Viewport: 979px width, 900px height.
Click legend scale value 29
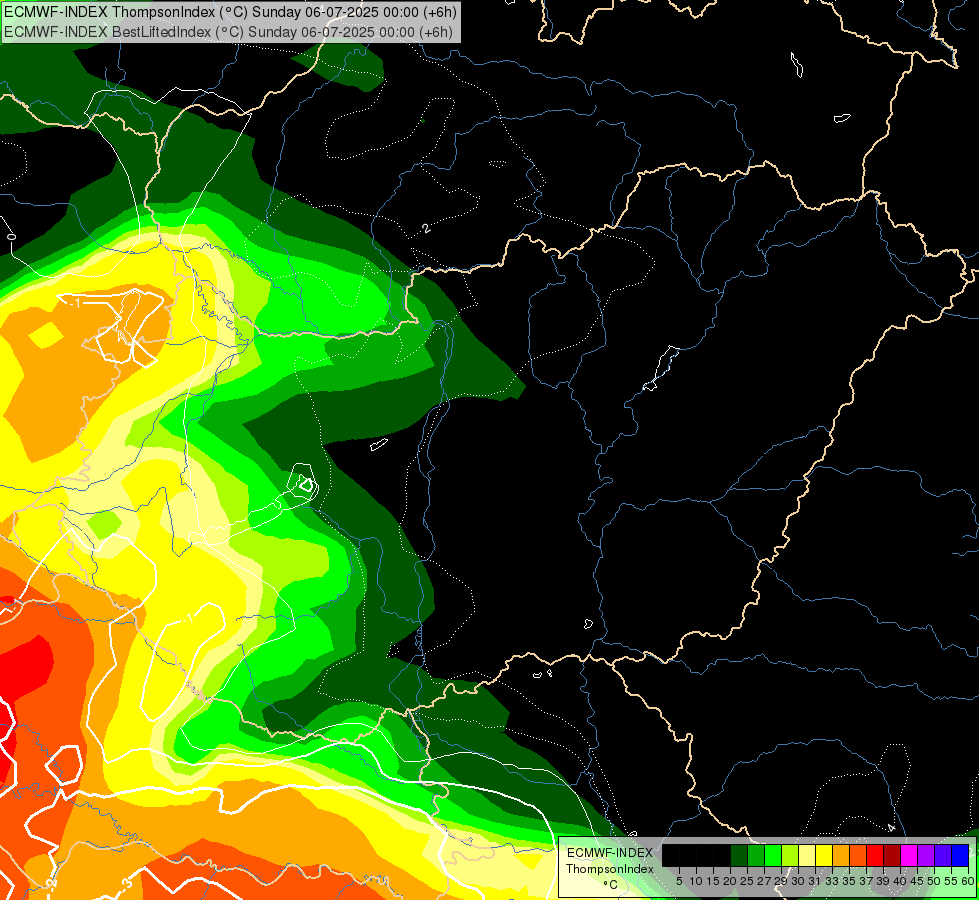781,881
